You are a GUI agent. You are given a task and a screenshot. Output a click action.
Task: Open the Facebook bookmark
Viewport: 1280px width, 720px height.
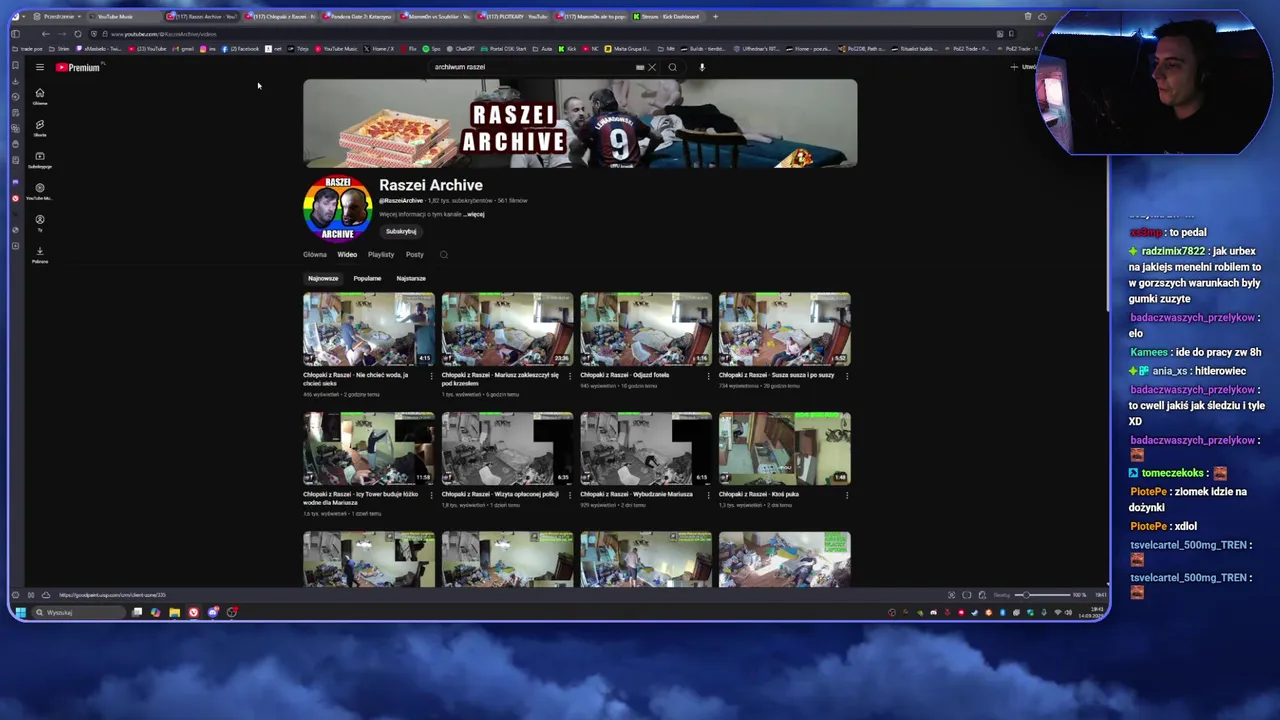[x=241, y=48]
